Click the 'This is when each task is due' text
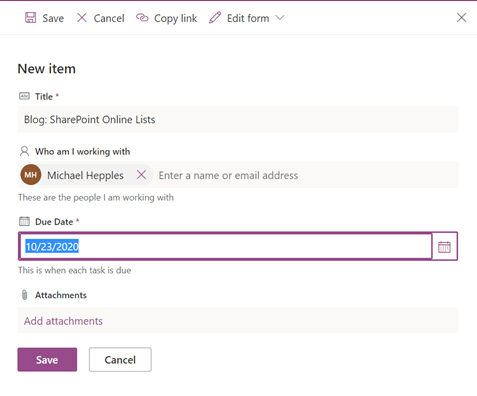Screen dimensions: 477x396 click(x=75, y=270)
